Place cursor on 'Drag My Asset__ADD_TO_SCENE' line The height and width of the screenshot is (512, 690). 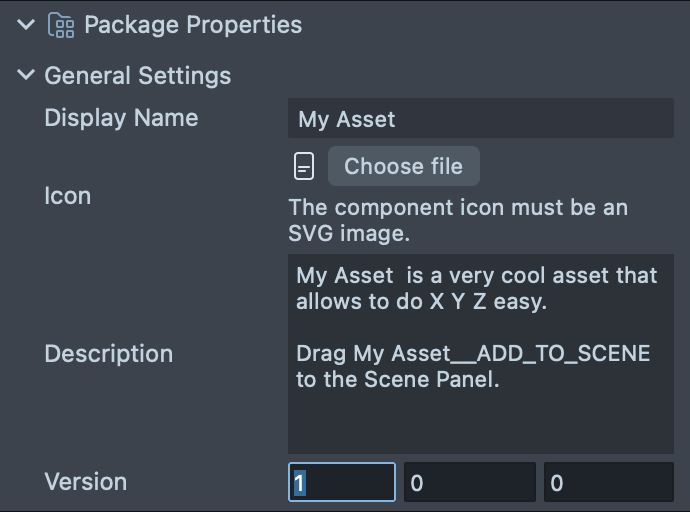473,354
